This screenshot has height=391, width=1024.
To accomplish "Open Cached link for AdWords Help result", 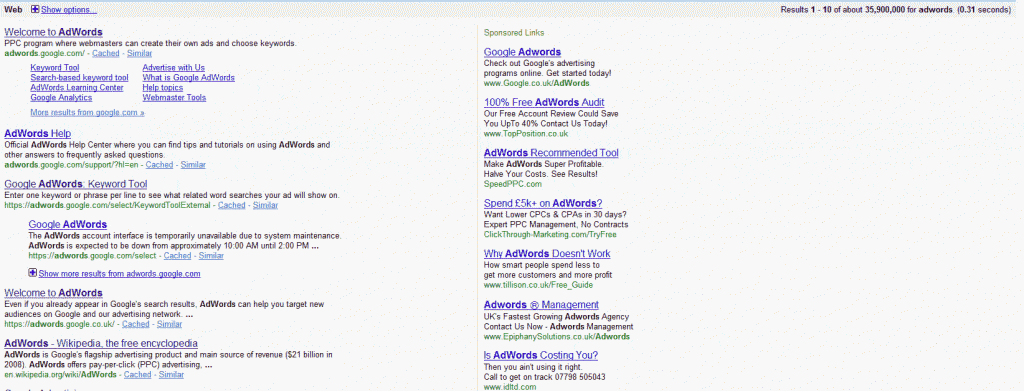I will point(159,165).
